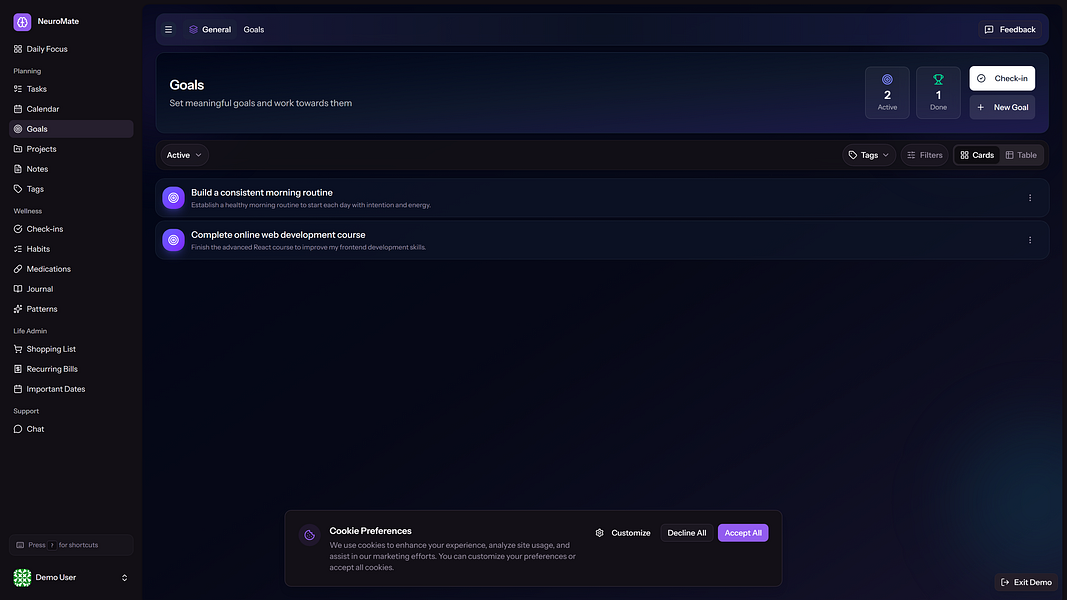Start a Check-in

[1002, 78]
